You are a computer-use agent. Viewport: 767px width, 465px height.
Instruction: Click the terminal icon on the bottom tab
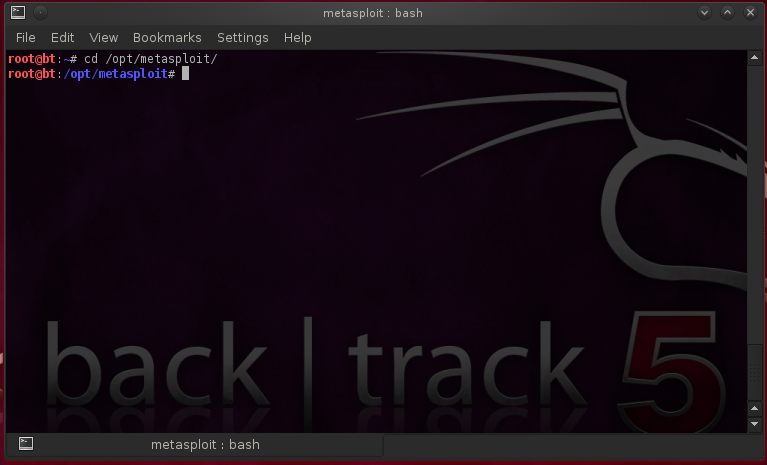pyautogui.click(x=26, y=443)
